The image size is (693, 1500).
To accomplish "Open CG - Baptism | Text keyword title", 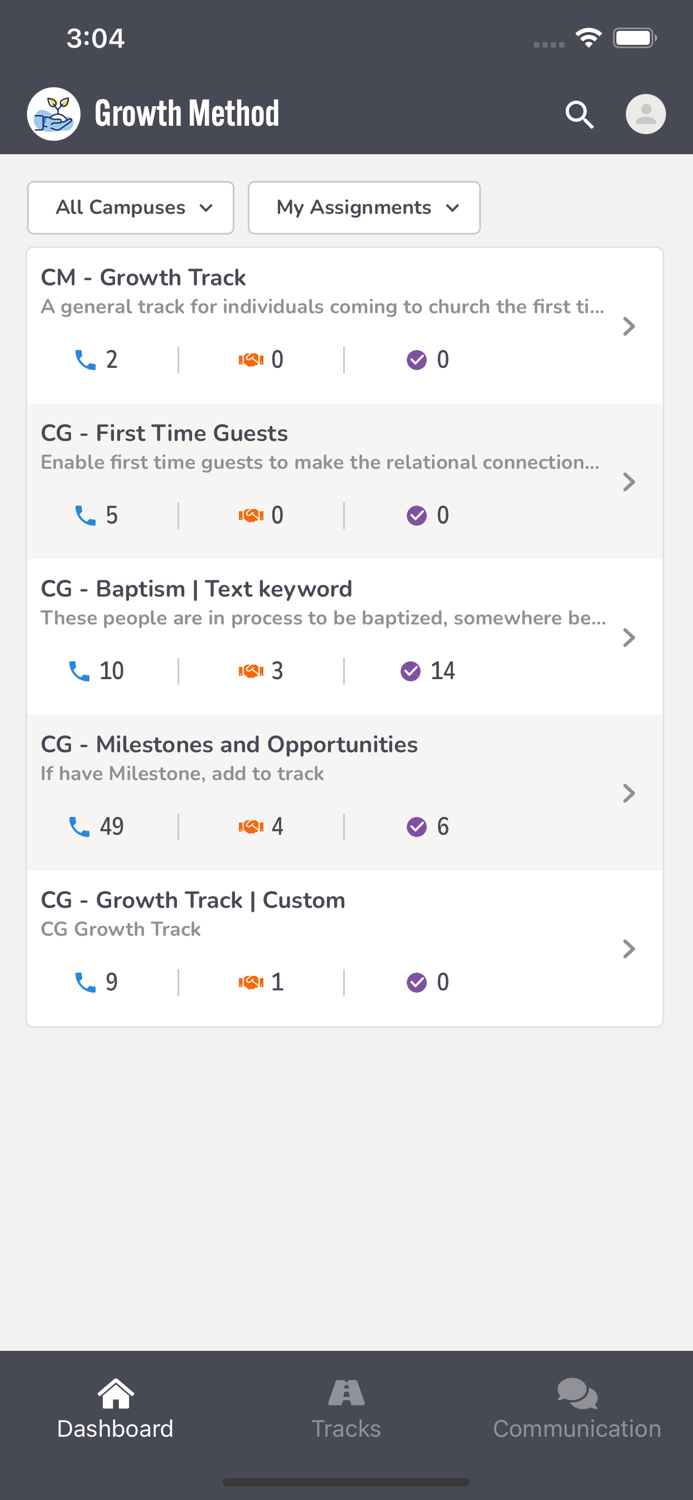I will [x=196, y=589].
